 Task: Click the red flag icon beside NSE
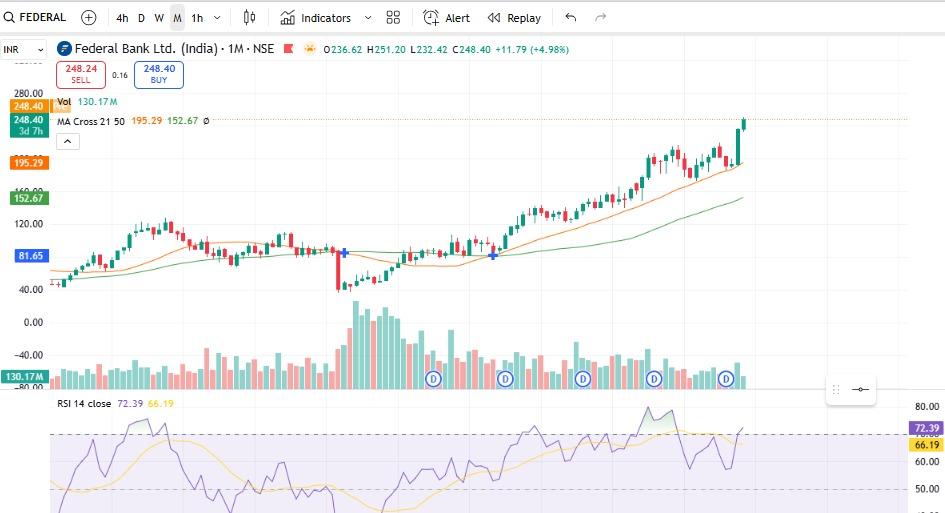pos(289,49)
